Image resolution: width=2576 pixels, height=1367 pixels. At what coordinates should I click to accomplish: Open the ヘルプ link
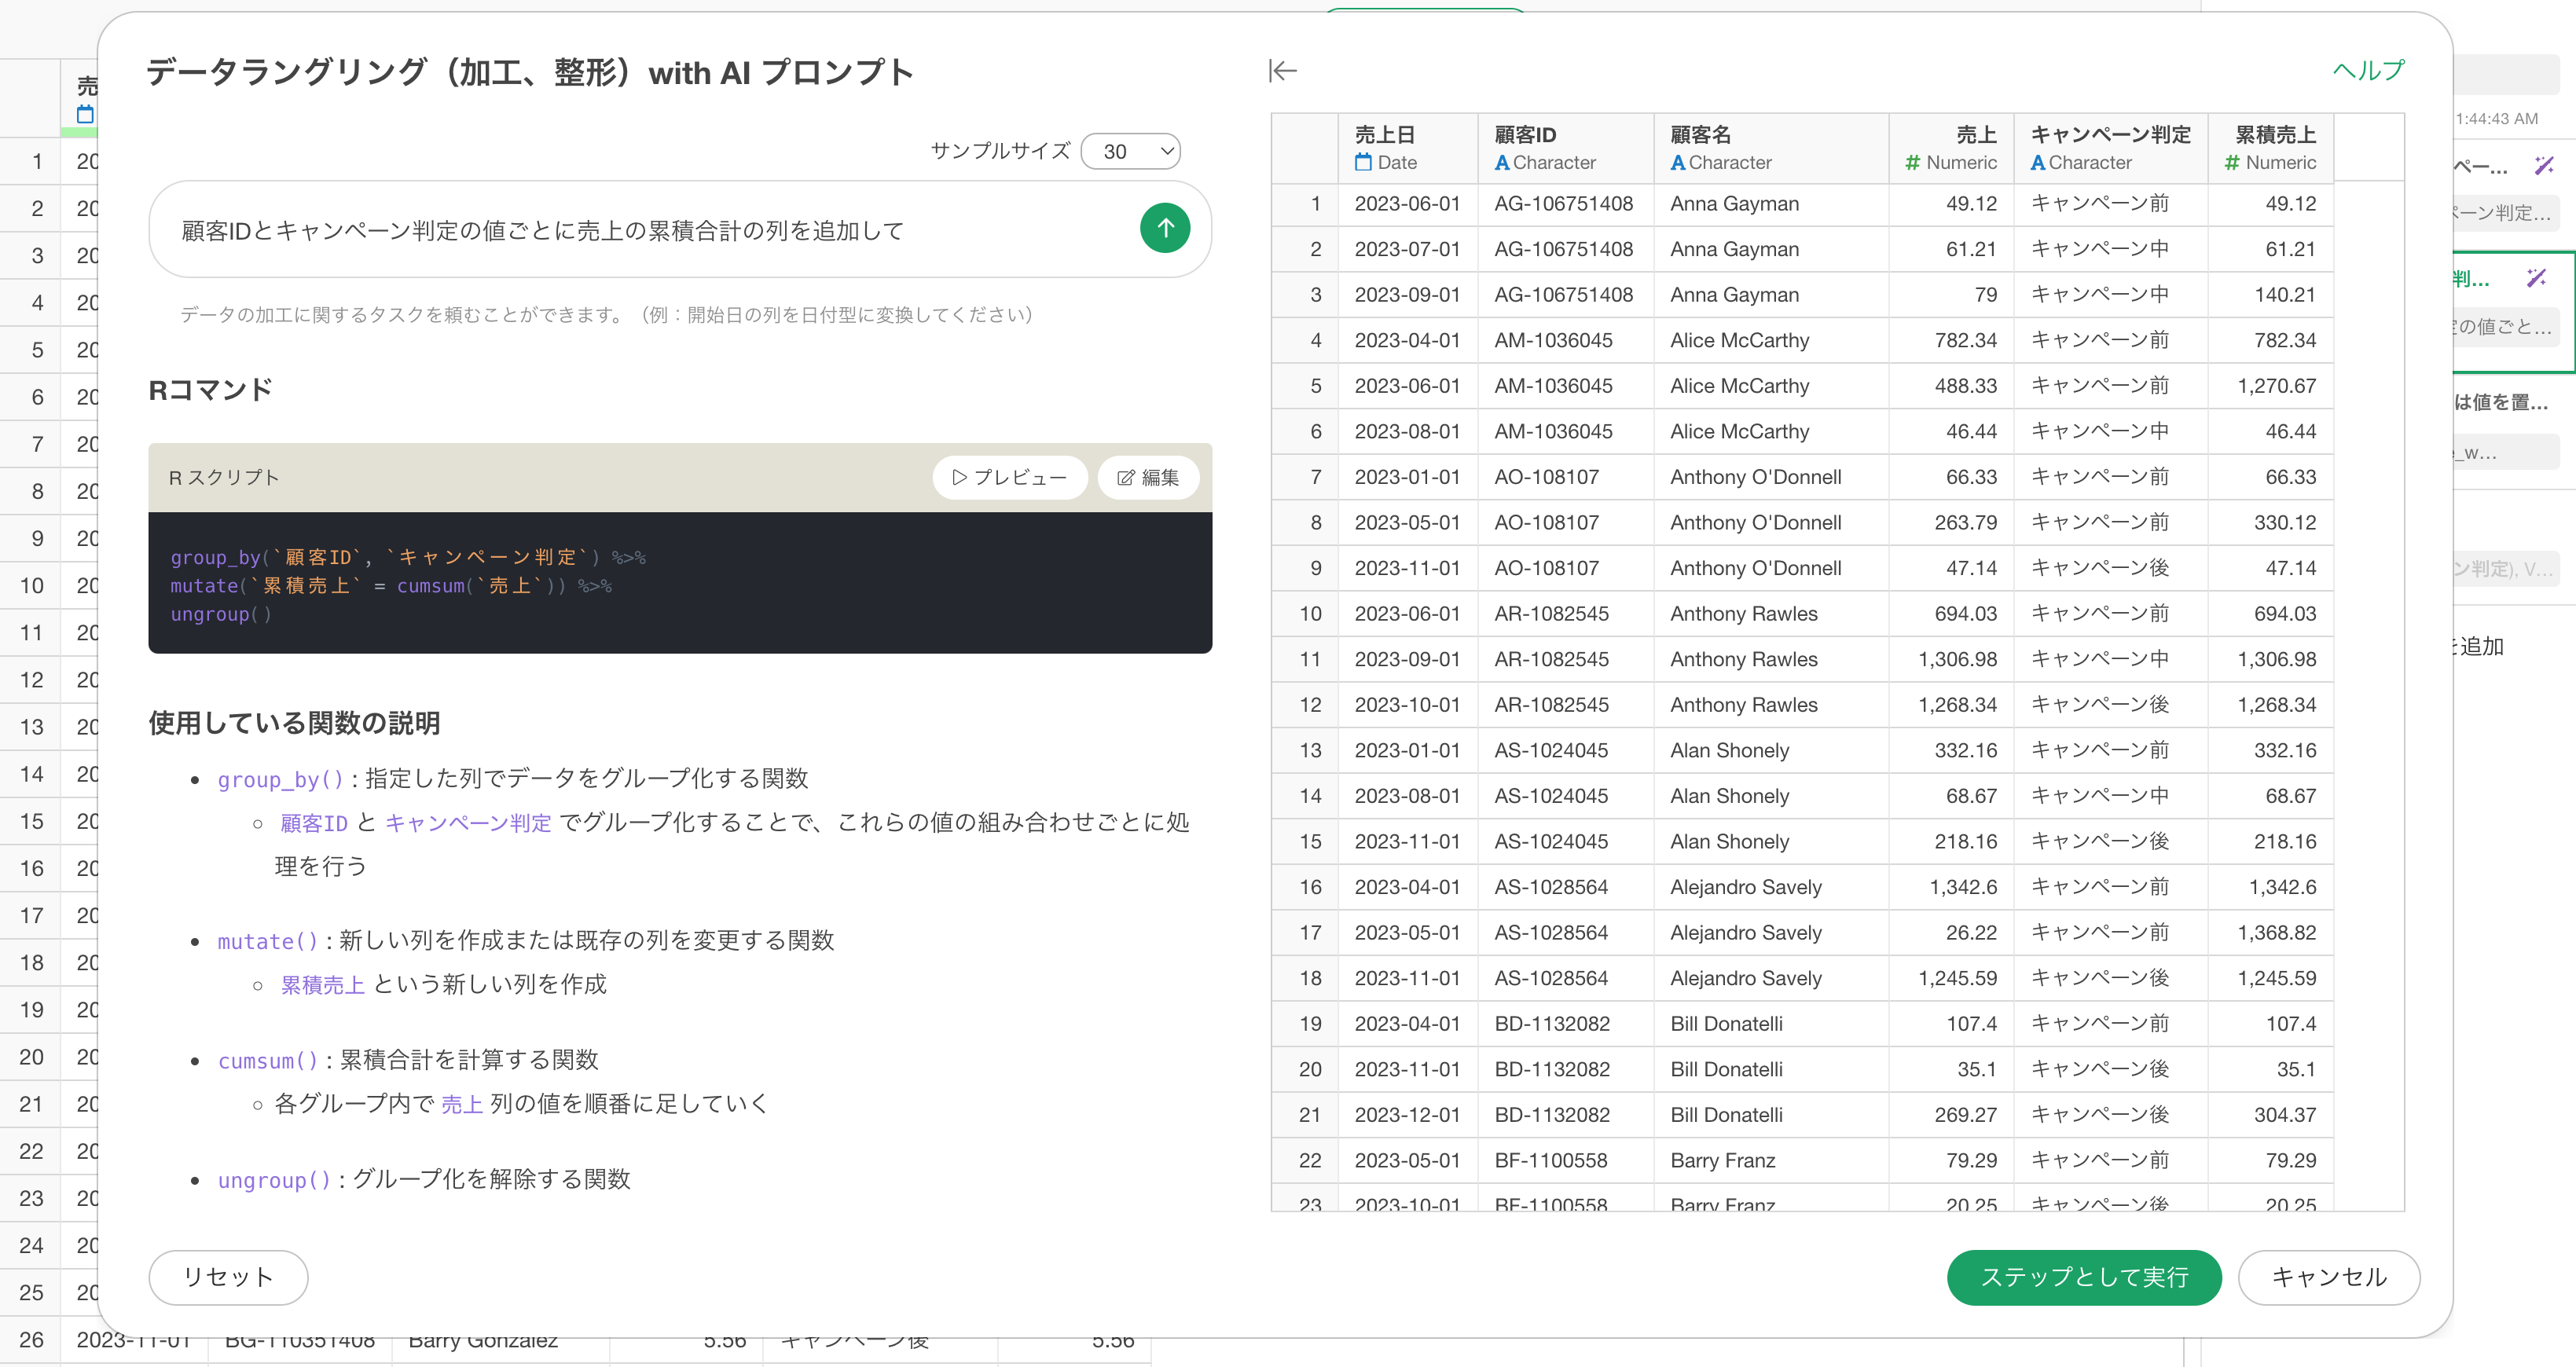[2368, 70]
